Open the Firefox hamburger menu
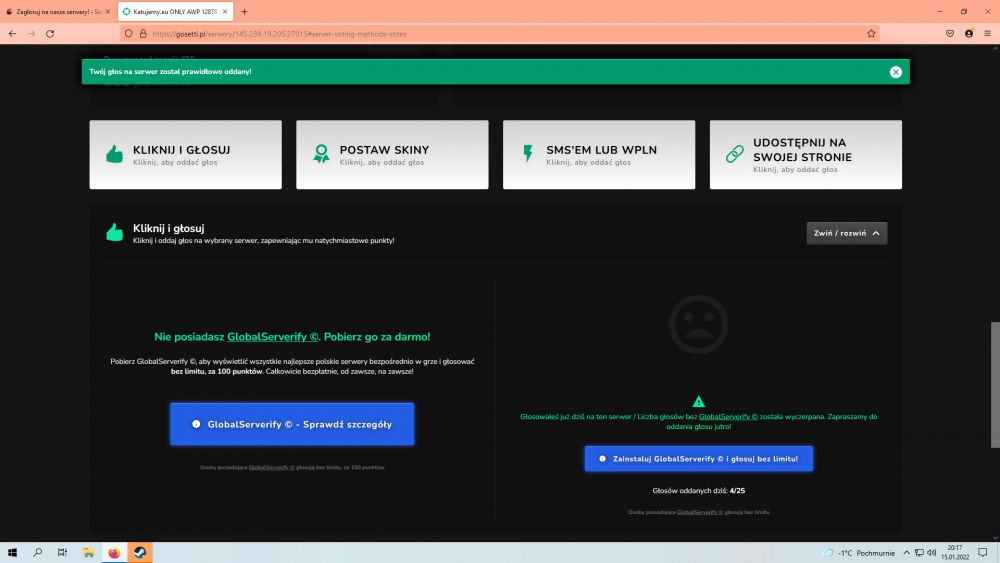 tap(987, 34)
